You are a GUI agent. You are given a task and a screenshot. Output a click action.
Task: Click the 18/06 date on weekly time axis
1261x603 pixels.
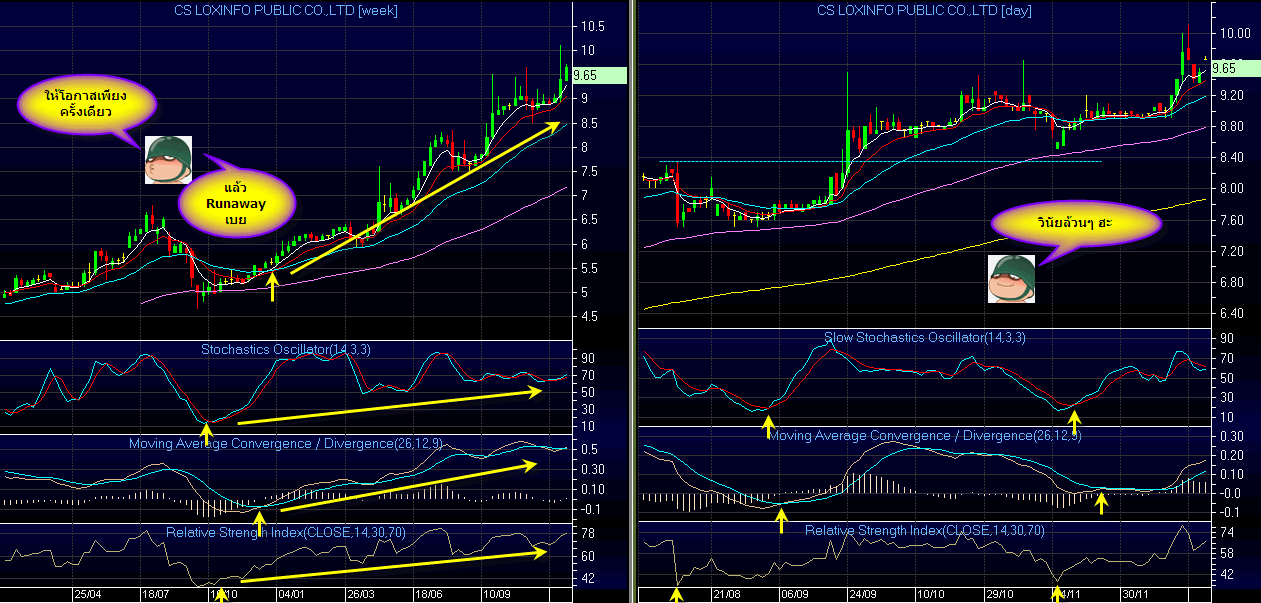tap(427, 593)
